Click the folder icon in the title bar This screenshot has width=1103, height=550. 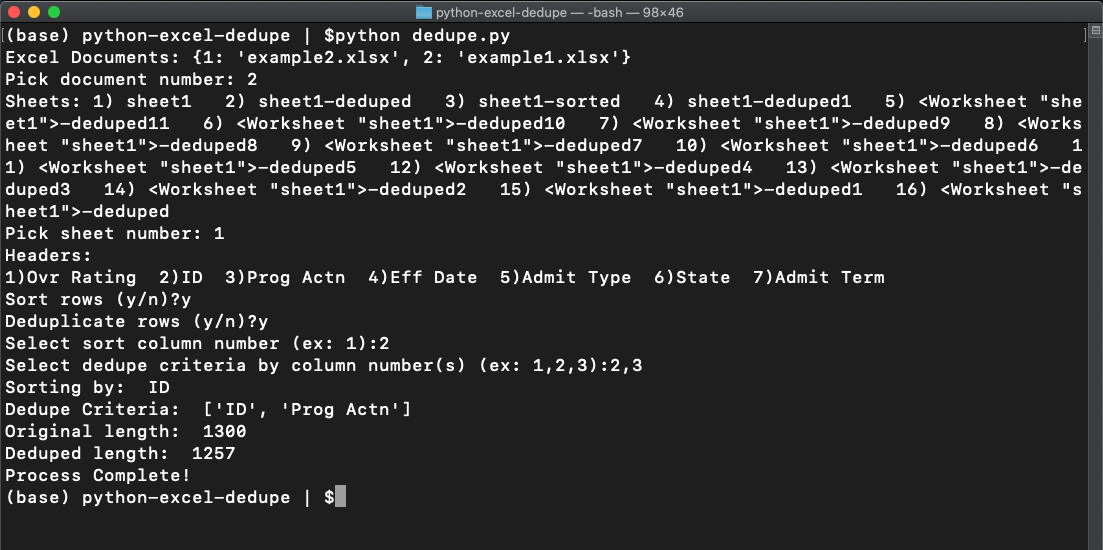[424, 12]
